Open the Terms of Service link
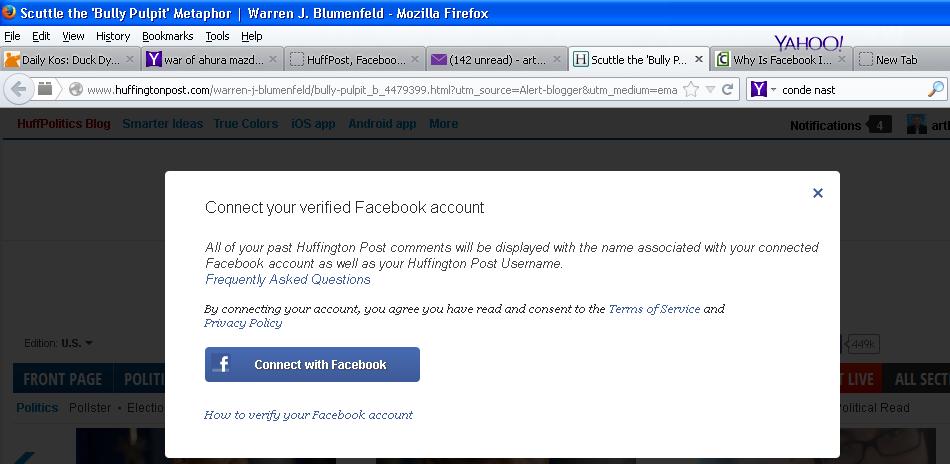 point(654,309)
